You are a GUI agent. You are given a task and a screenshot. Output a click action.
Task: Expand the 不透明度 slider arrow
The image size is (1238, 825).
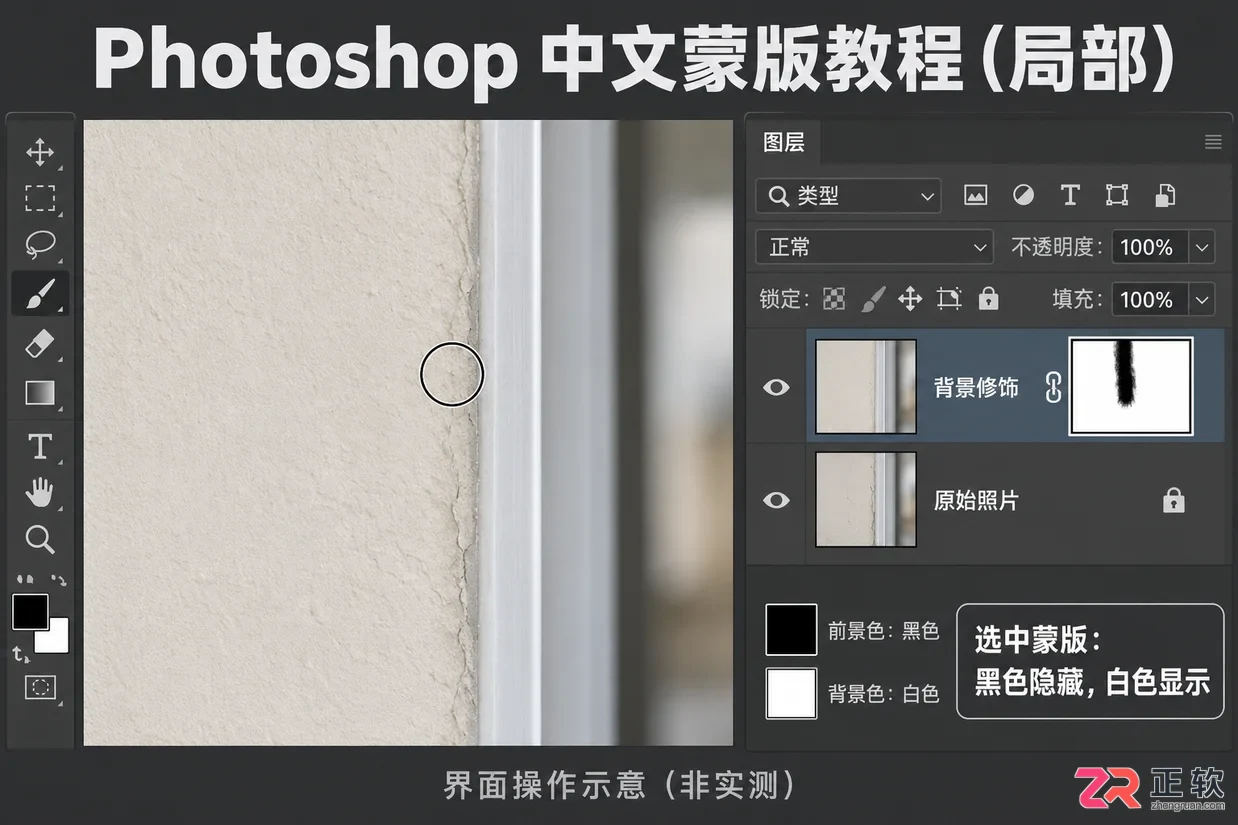(1201, 247)
